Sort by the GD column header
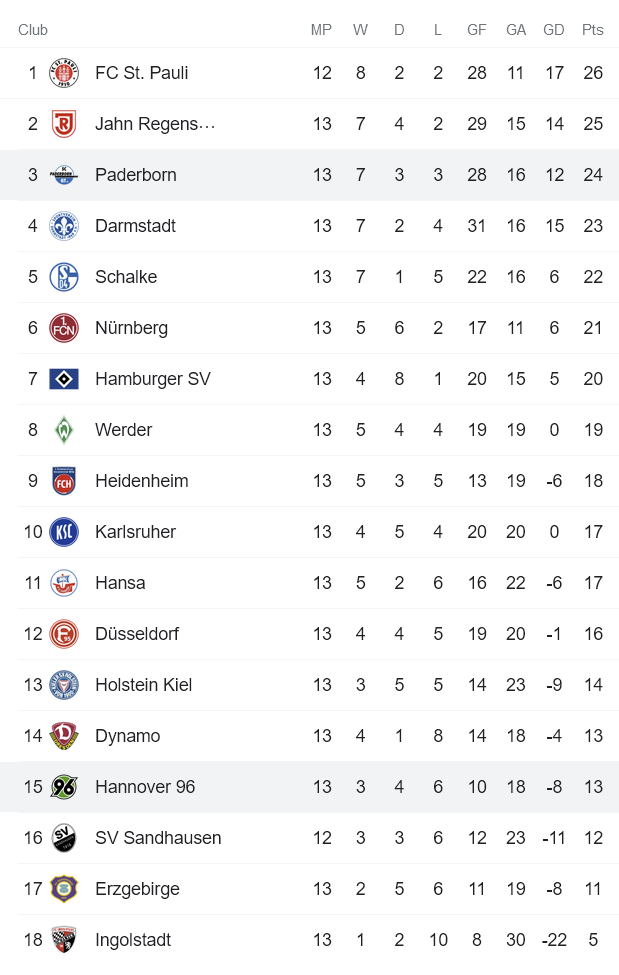This screenshot has height=975, width=619. (553, 30)
